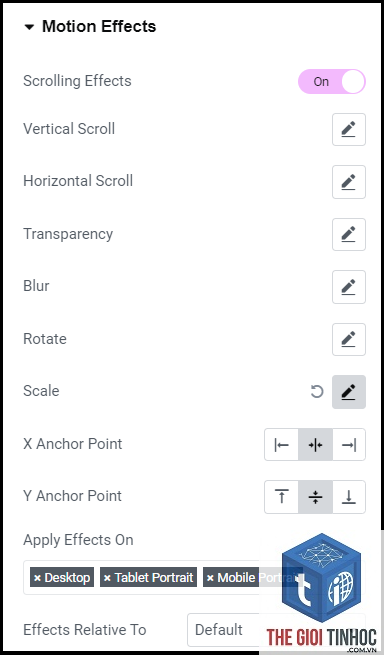Set Y Anchor Point to bottom
Screen dimensions: 384x655
pyautogui.click(x=349, y=497)
